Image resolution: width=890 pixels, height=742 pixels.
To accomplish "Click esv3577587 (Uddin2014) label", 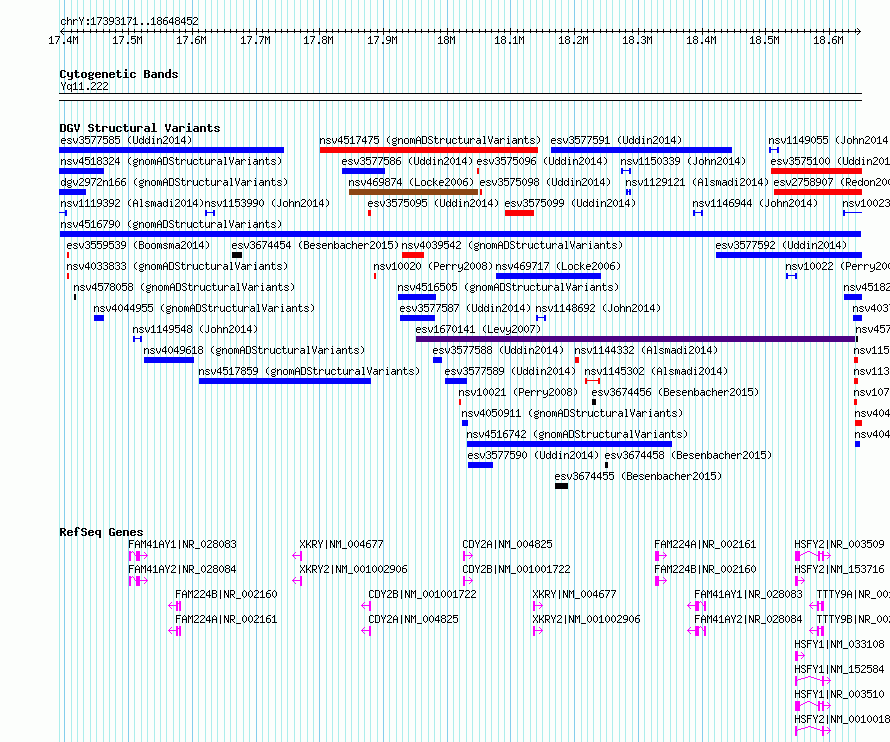I will pos(465,308).
